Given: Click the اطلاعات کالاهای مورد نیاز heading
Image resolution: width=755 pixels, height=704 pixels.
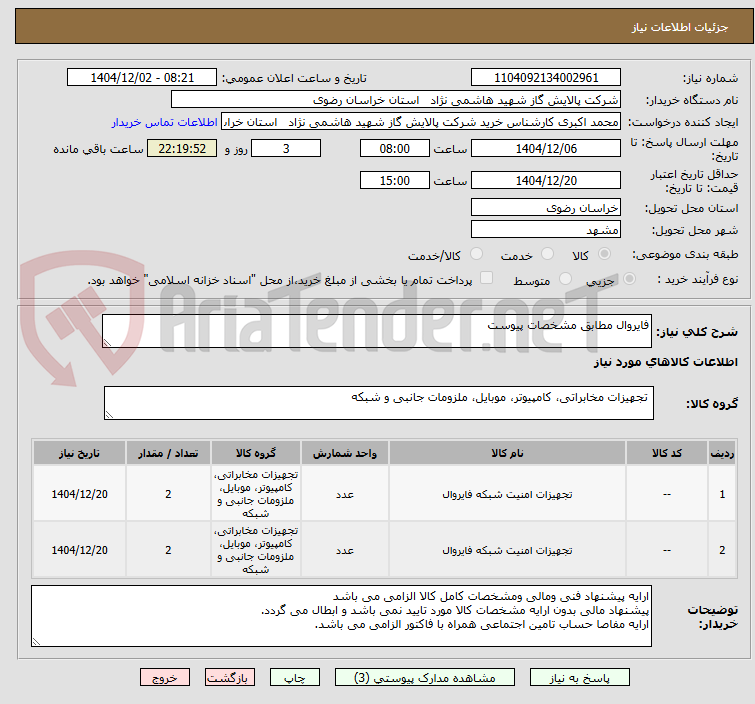Looking at the screenshot, I should 665,362.
